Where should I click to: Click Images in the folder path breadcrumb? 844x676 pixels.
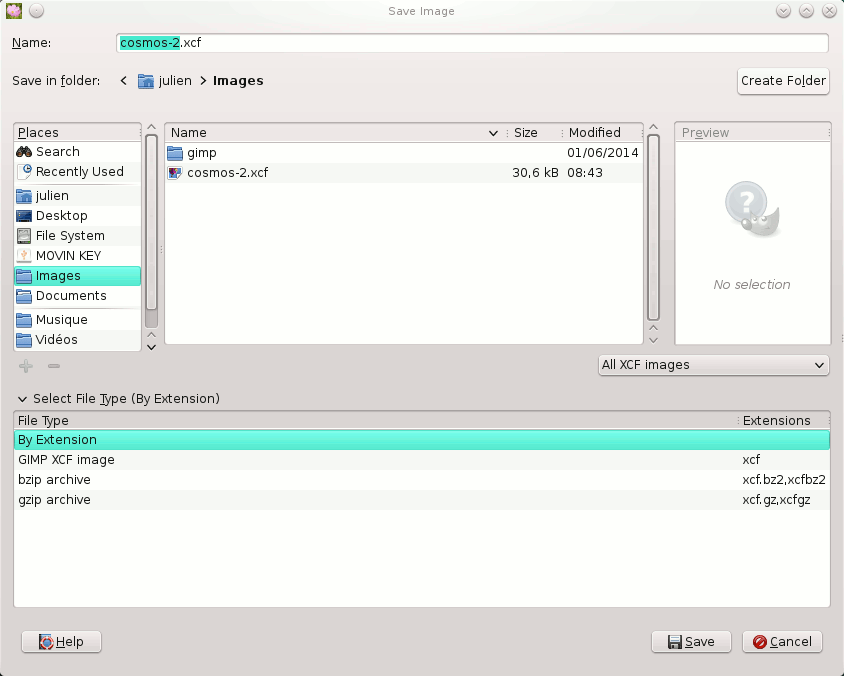(x=237, y=80)
